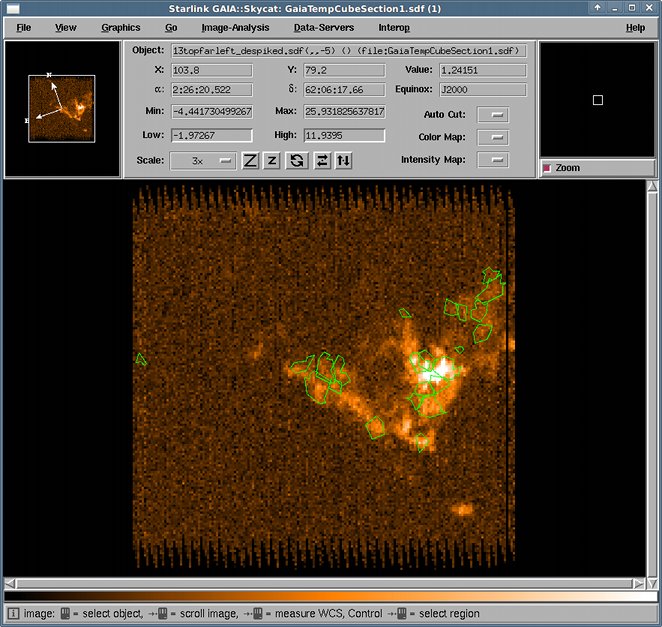Open the Intensity Map dropdown

[493, 160]
